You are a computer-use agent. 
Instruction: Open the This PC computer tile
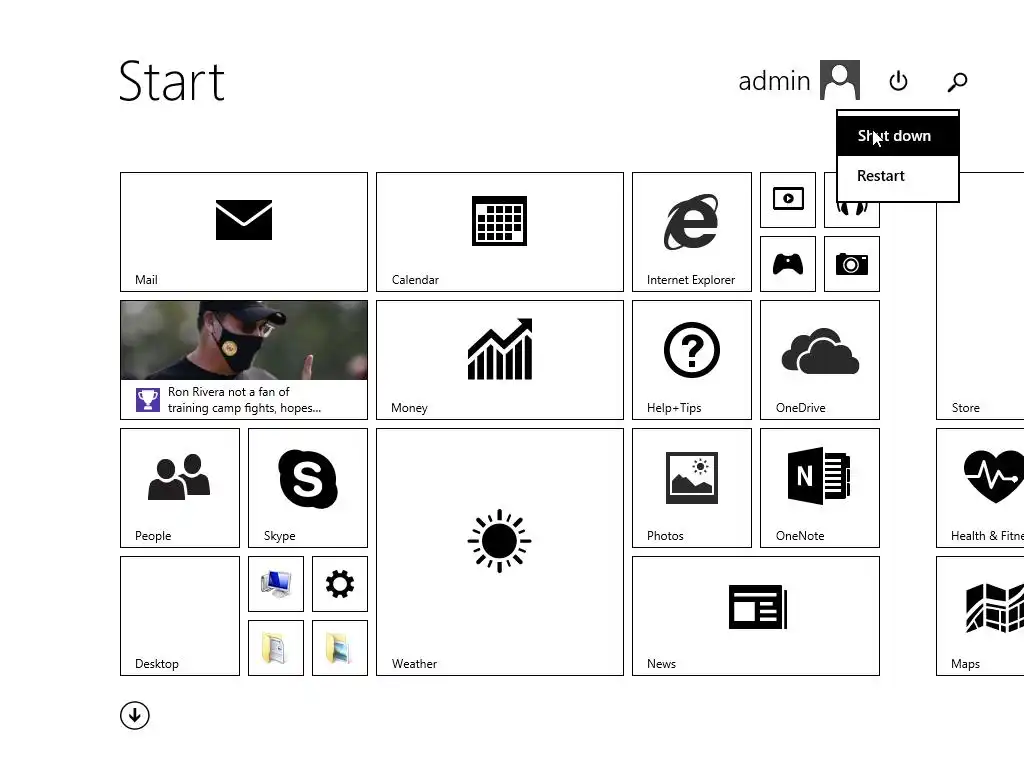click(x=276, y=584)
